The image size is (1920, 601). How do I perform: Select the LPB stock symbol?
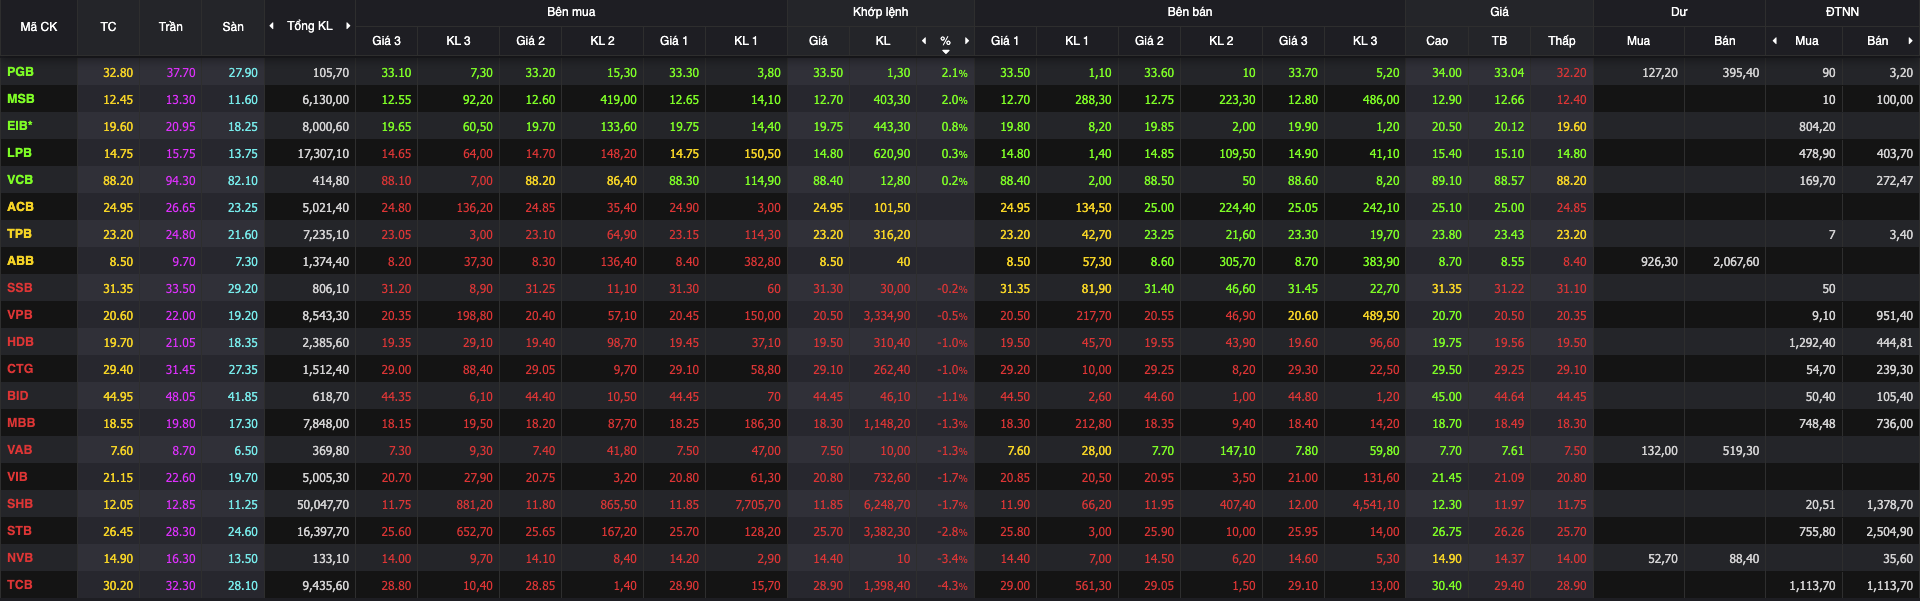pos(19,153)
